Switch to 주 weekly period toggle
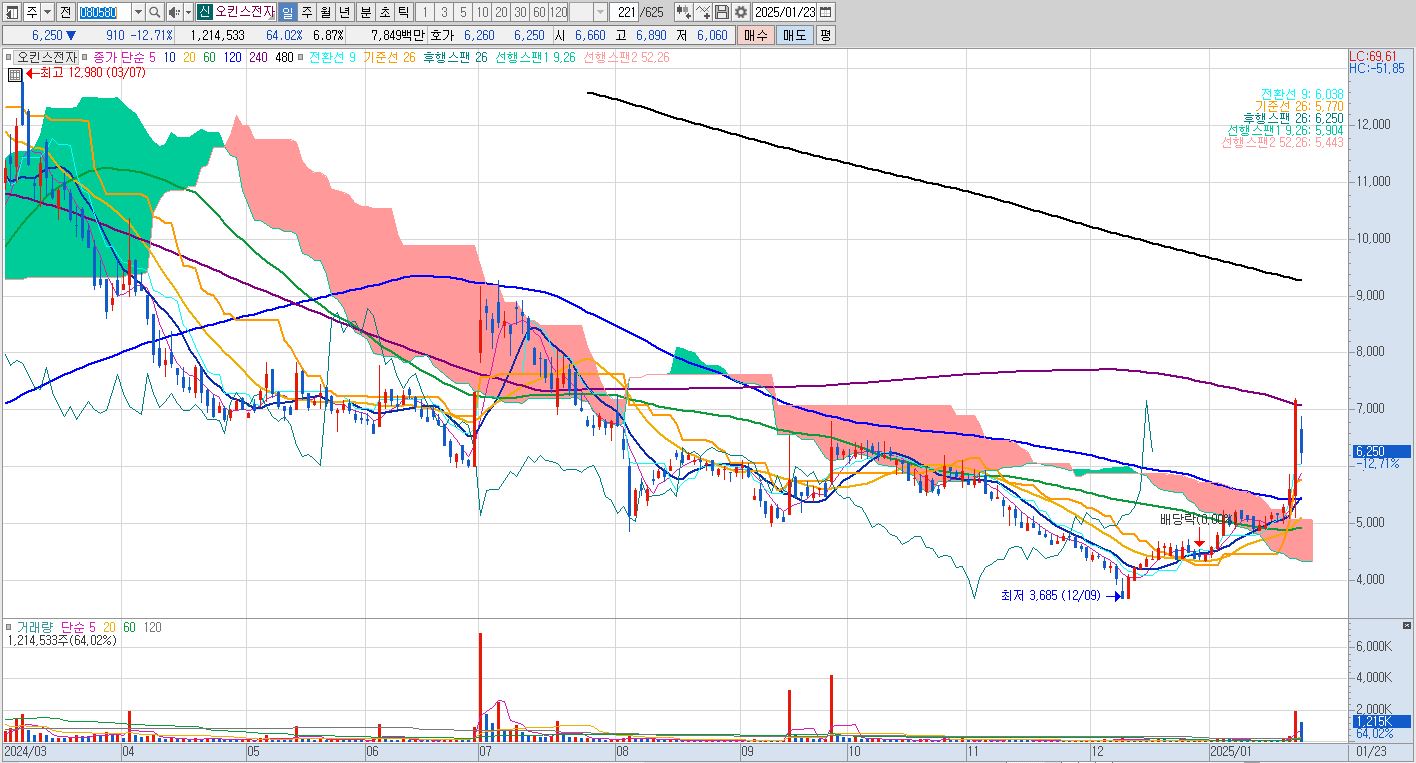Image resolution: width=1416 pixels, height=763 pixels. (306, 12)
